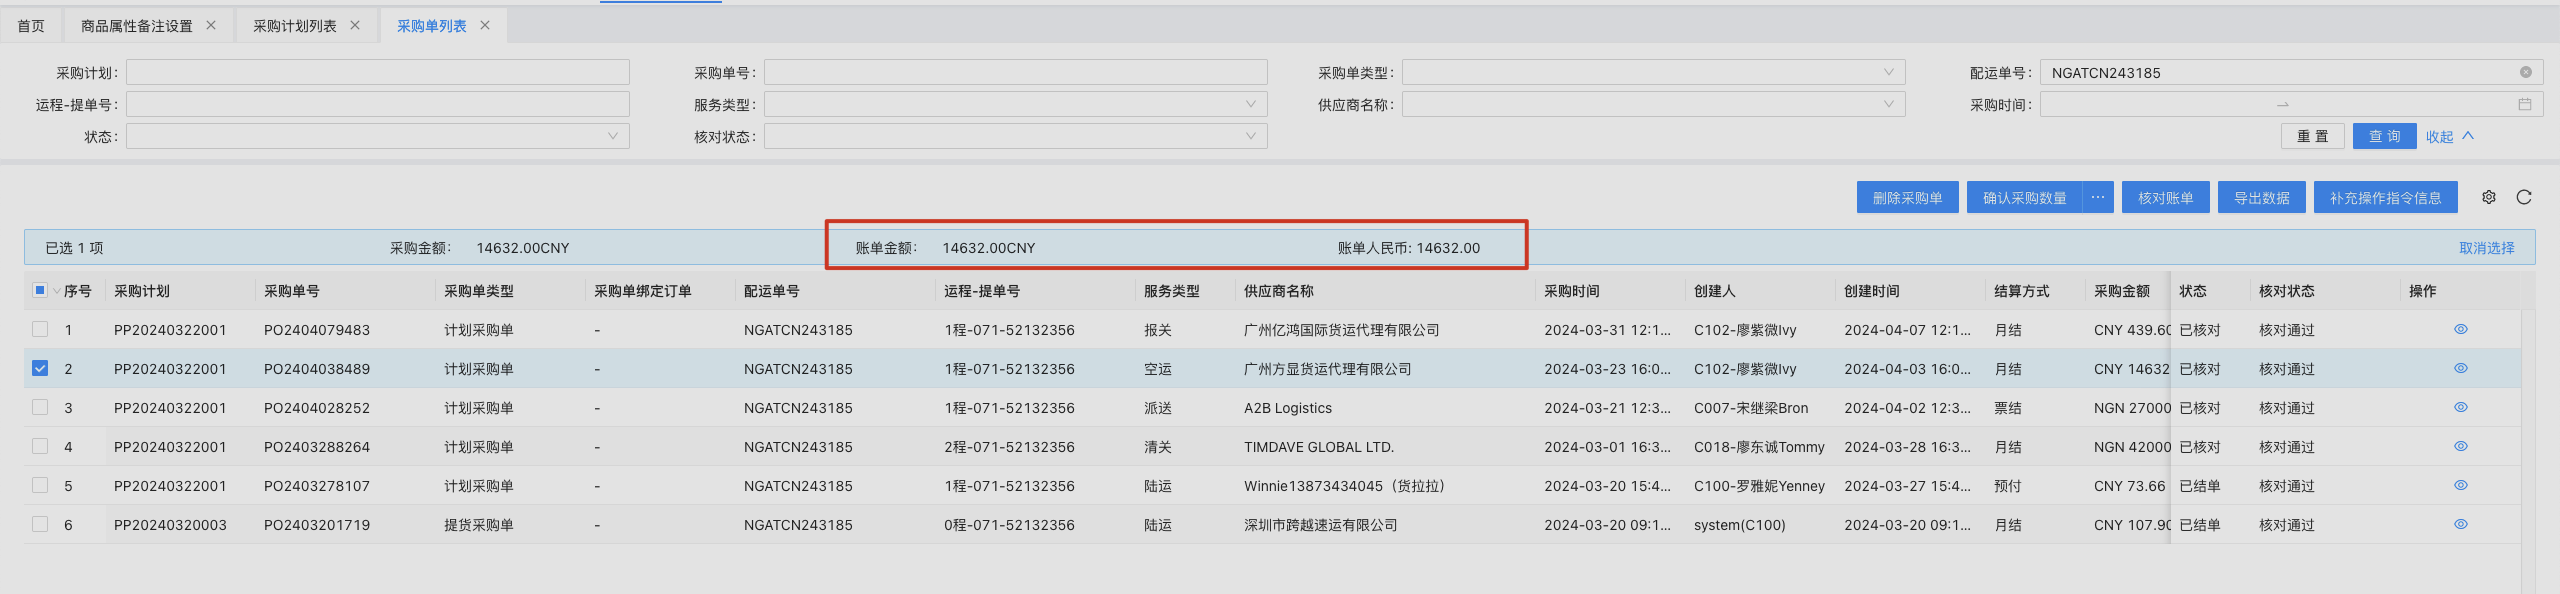
Task: Click calendar icon in 采购时间 field
Action: point(2524,104)
